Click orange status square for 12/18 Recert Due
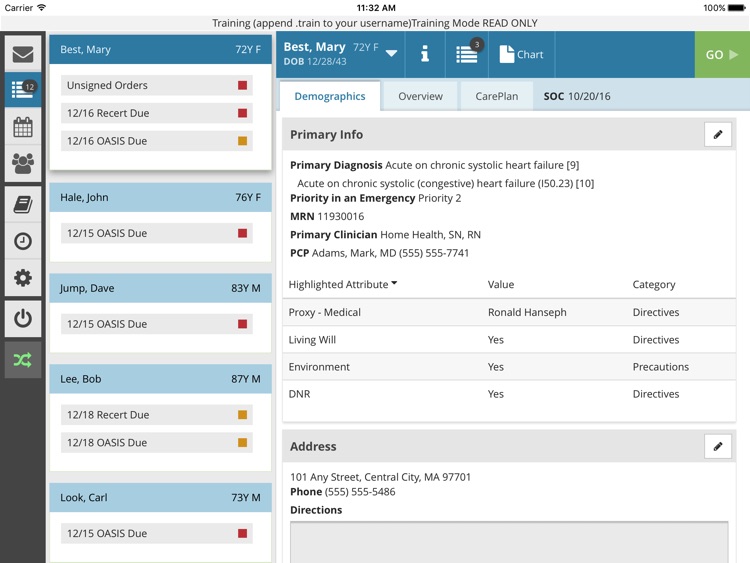The height and width of the screenshot is (563, 750). [x=243, y=415]
